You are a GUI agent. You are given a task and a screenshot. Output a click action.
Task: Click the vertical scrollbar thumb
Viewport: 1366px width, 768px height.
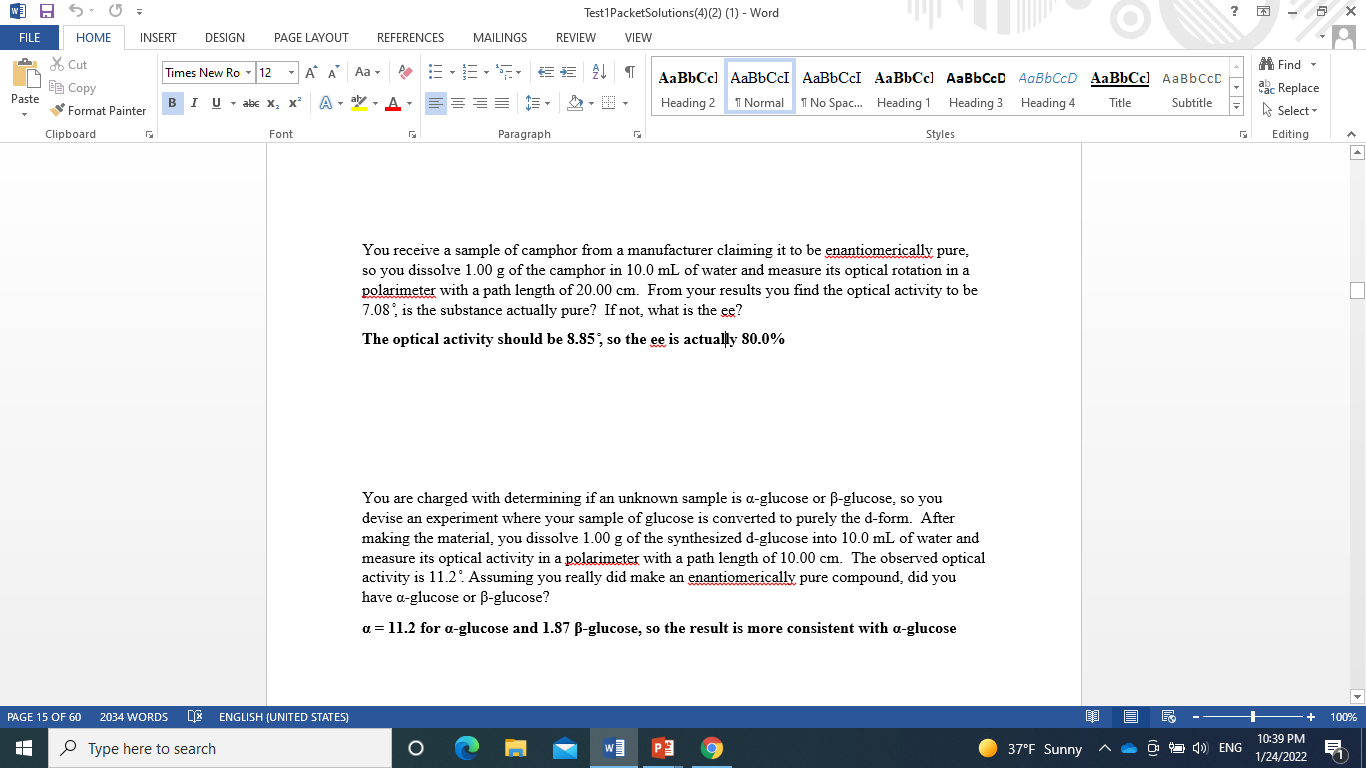[1357, 291]
